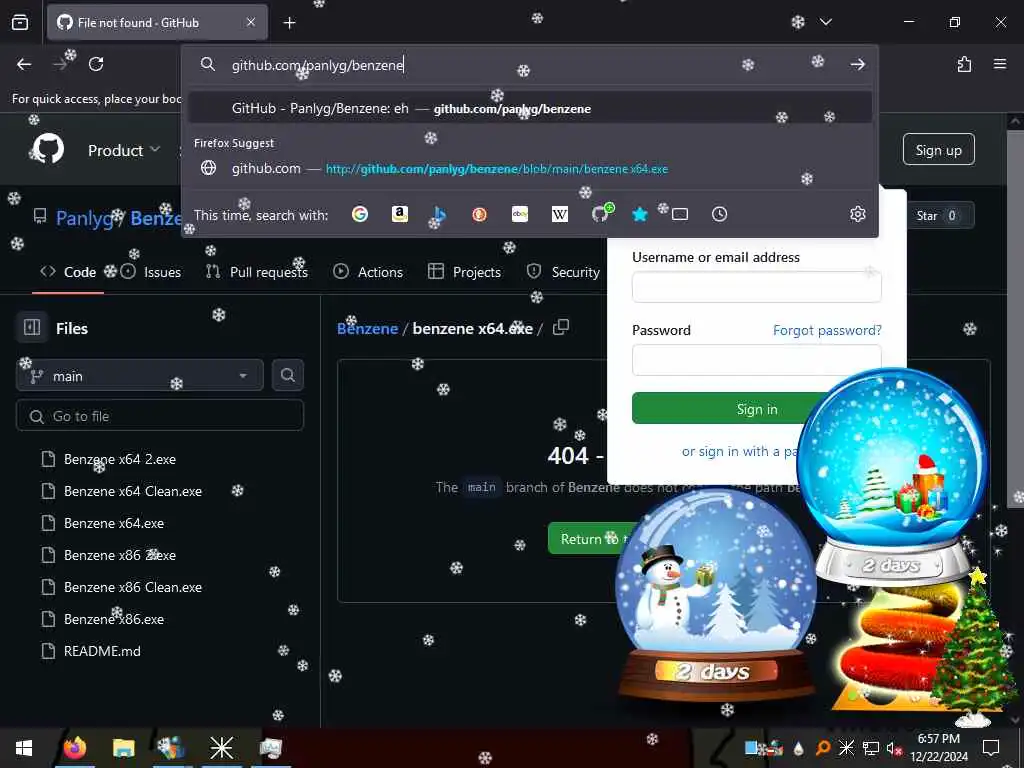Focus the Password field
The height and width of the screenshot is (768, 1024).
[756, 360]
